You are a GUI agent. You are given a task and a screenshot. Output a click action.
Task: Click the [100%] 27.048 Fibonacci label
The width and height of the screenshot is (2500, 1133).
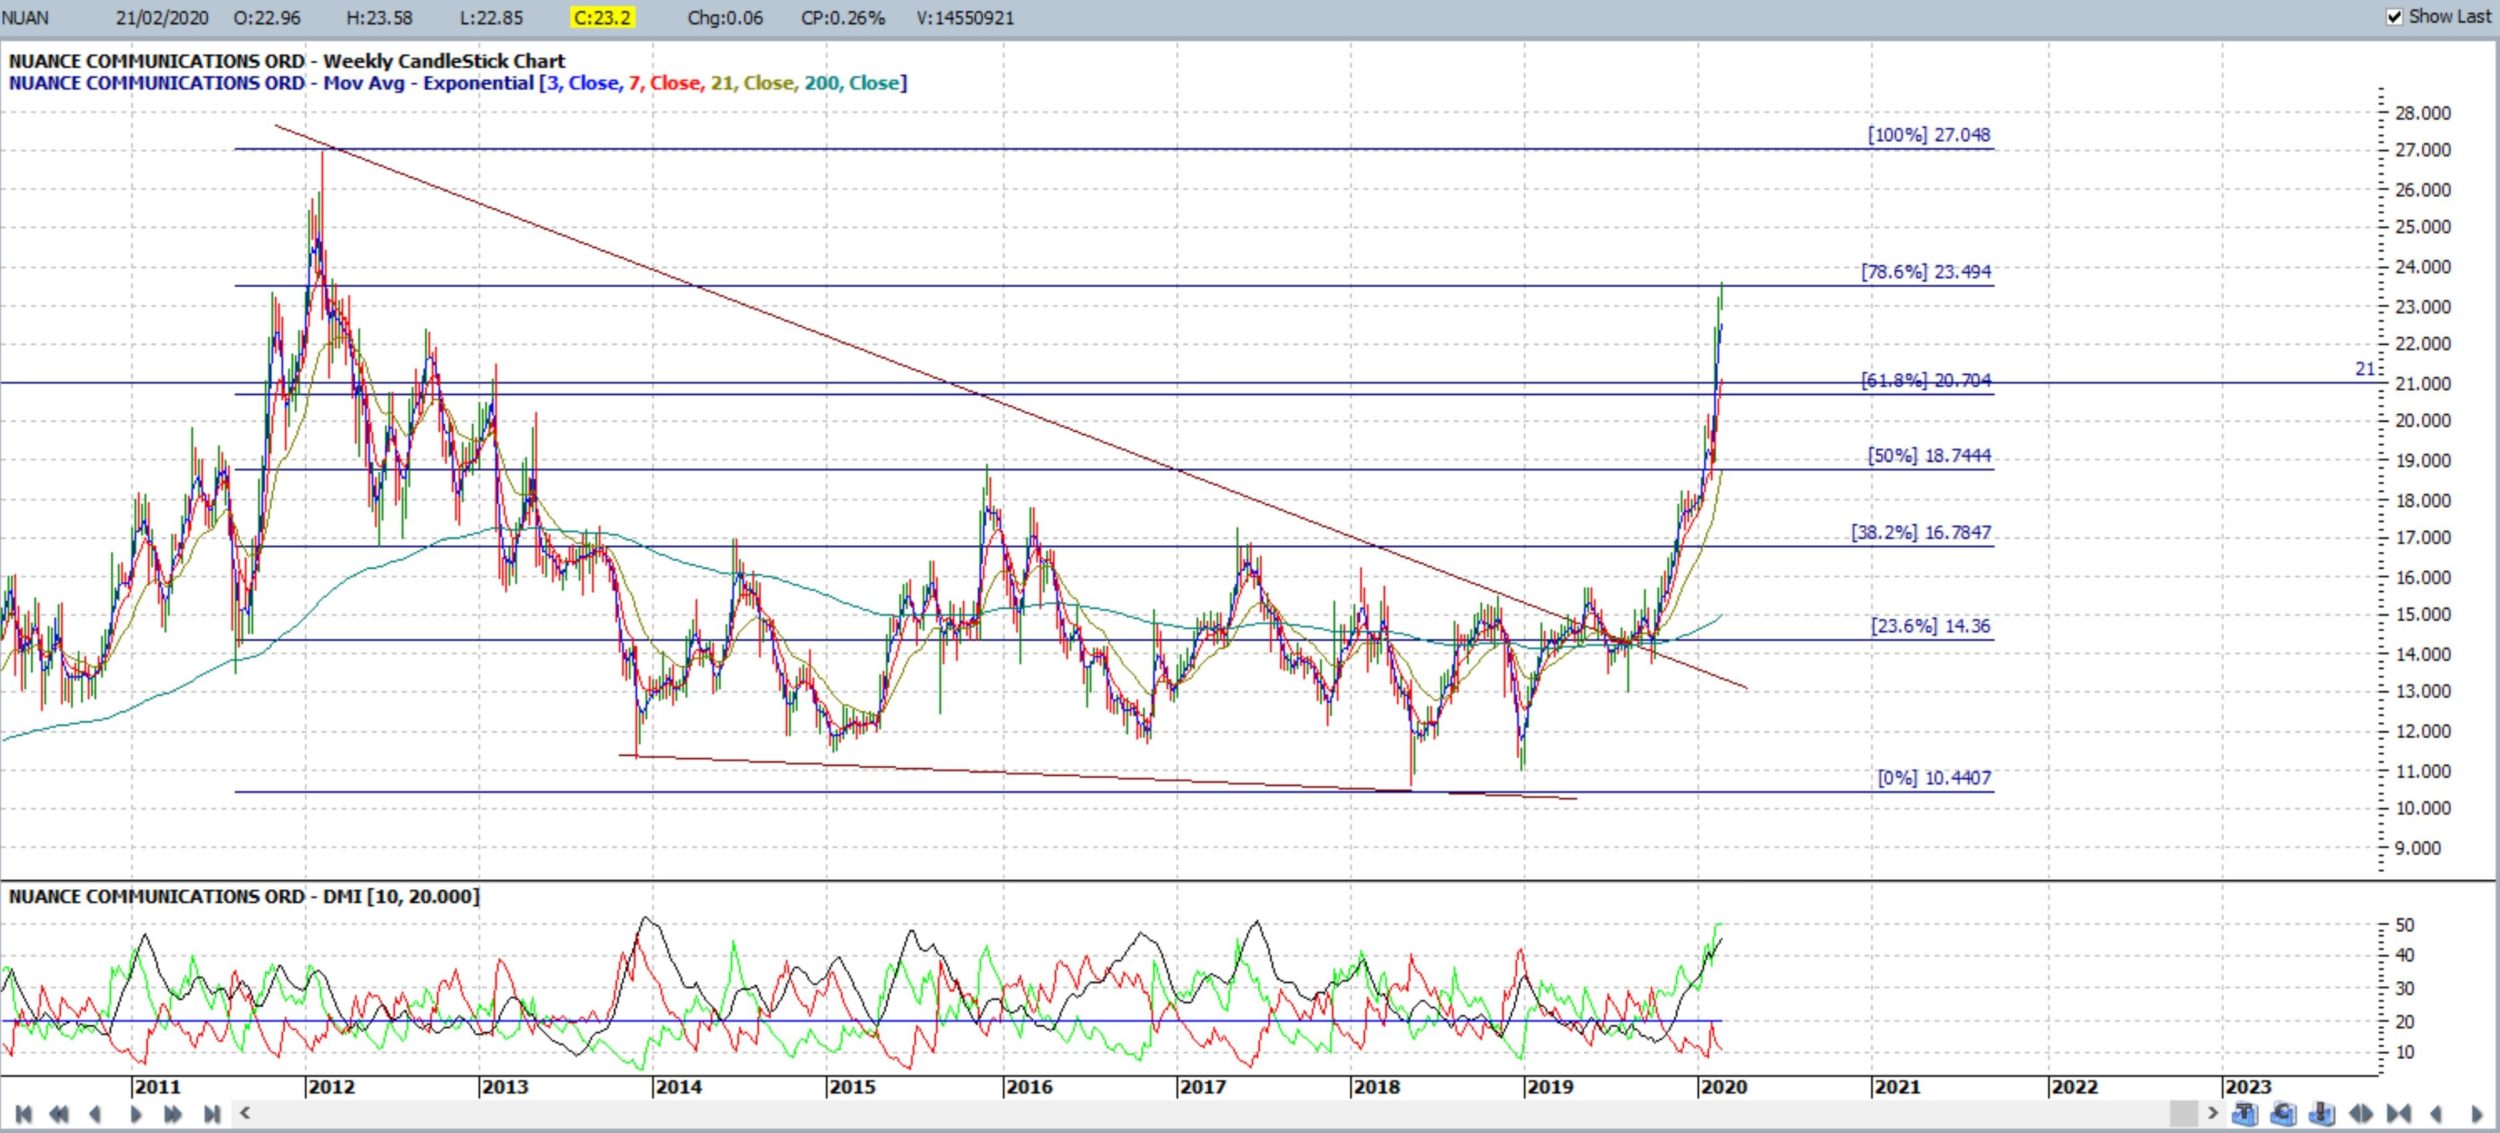[x=1929, y=135]
